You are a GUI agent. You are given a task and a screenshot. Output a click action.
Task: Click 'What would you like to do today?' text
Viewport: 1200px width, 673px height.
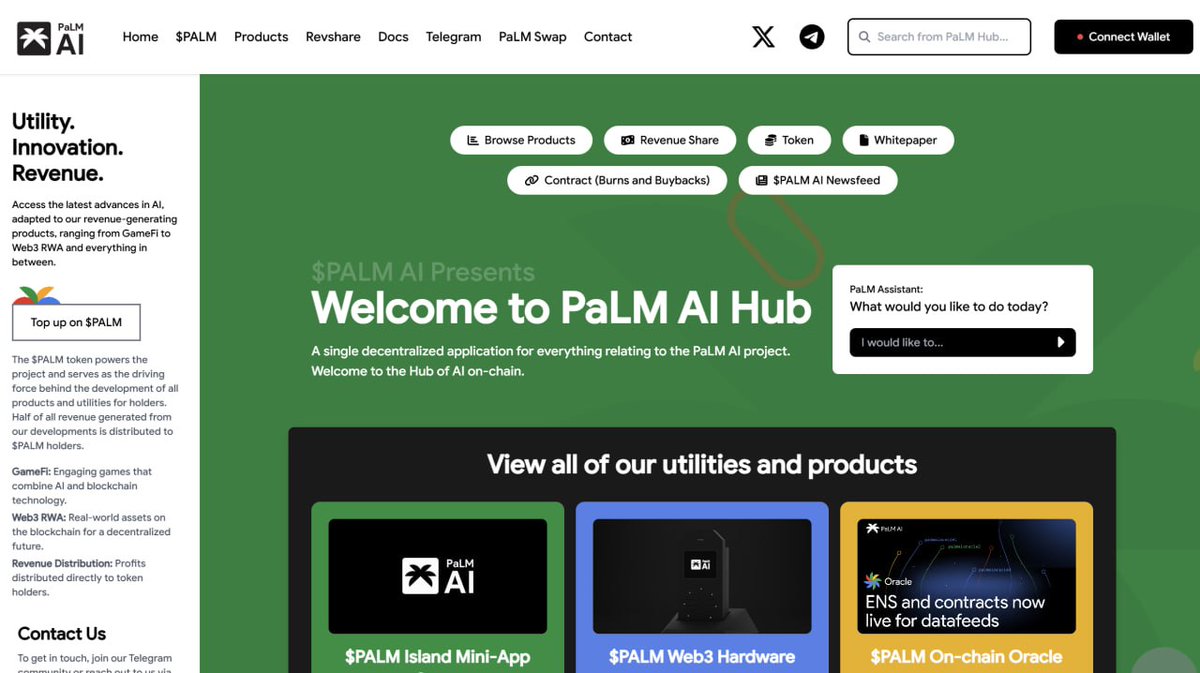pos(949,307)
